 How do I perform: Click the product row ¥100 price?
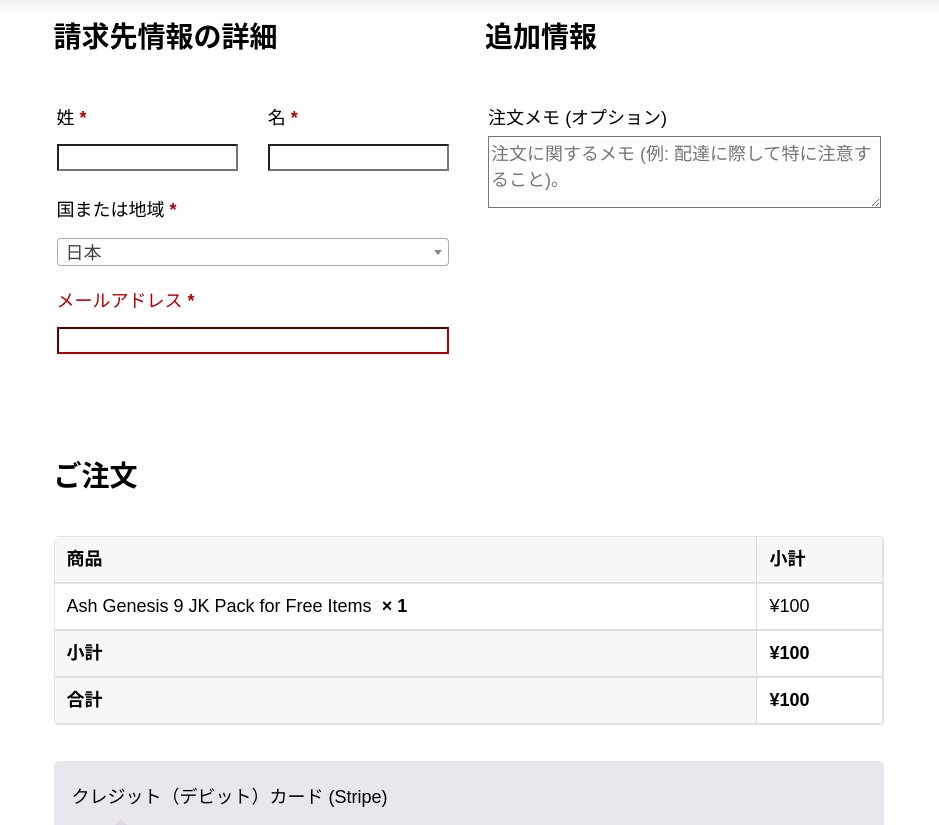[789, 606]
